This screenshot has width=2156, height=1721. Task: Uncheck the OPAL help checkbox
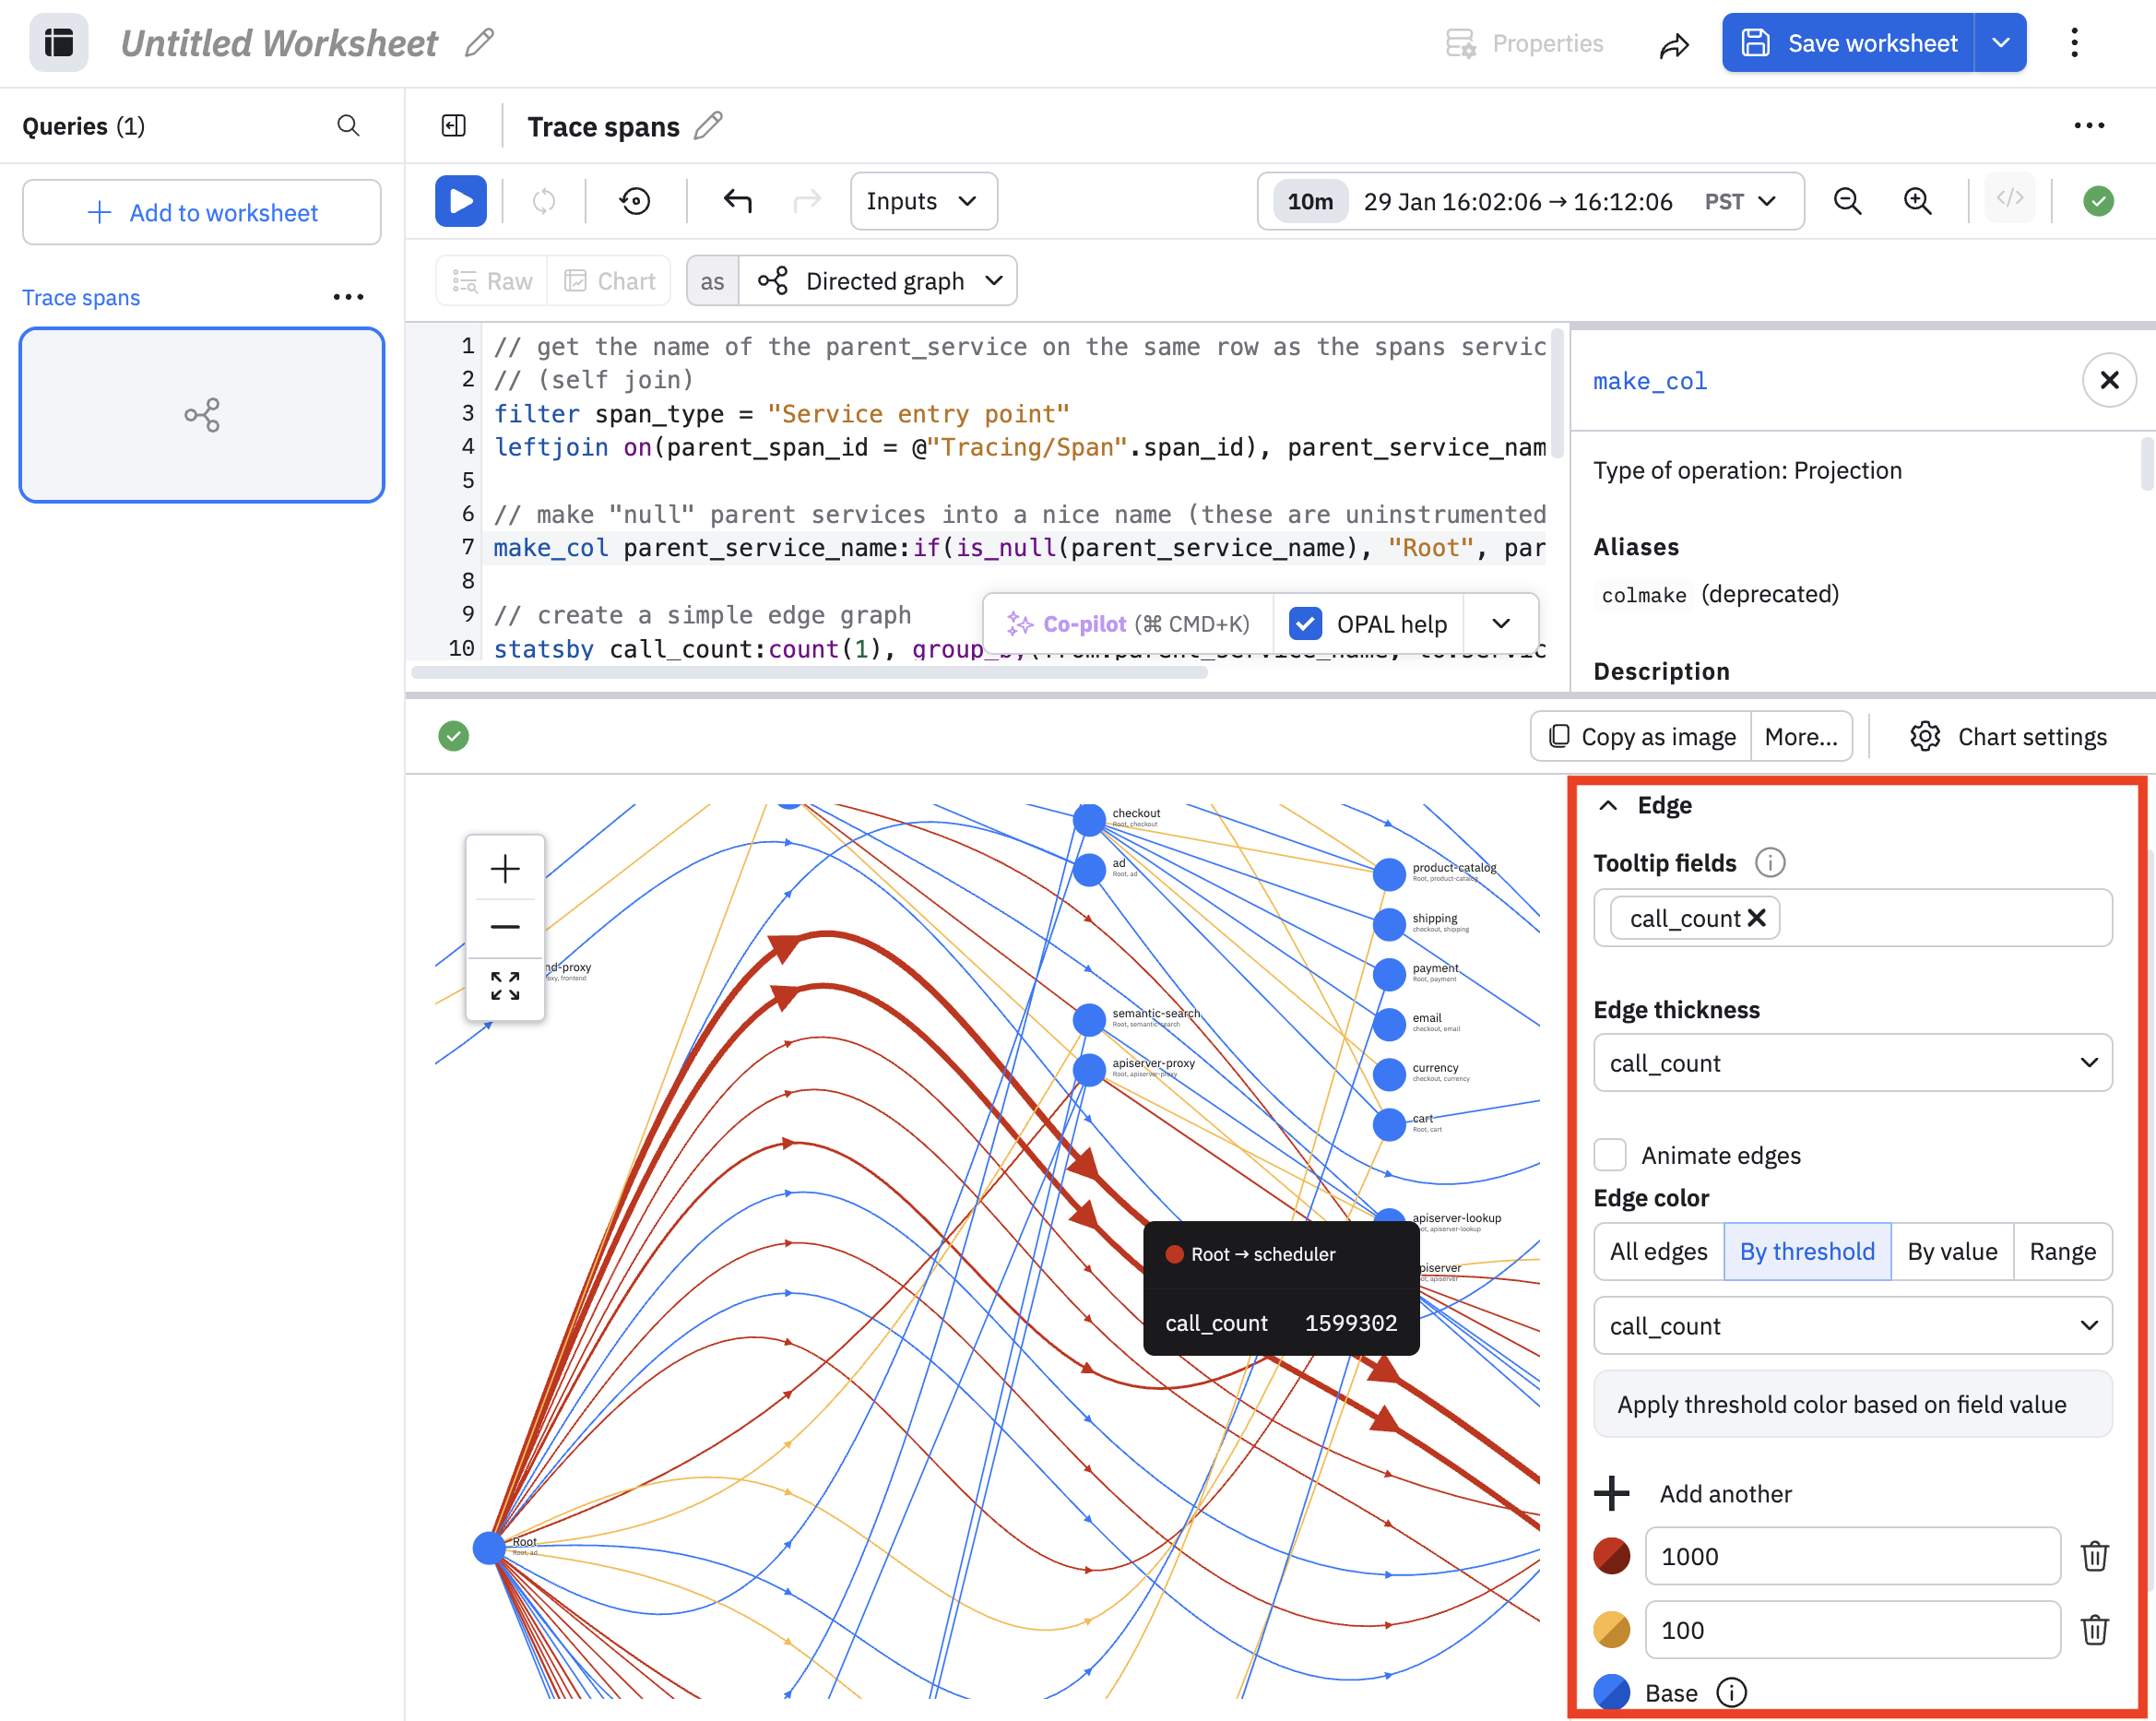pyautogui.click(x=1305, y=624)
